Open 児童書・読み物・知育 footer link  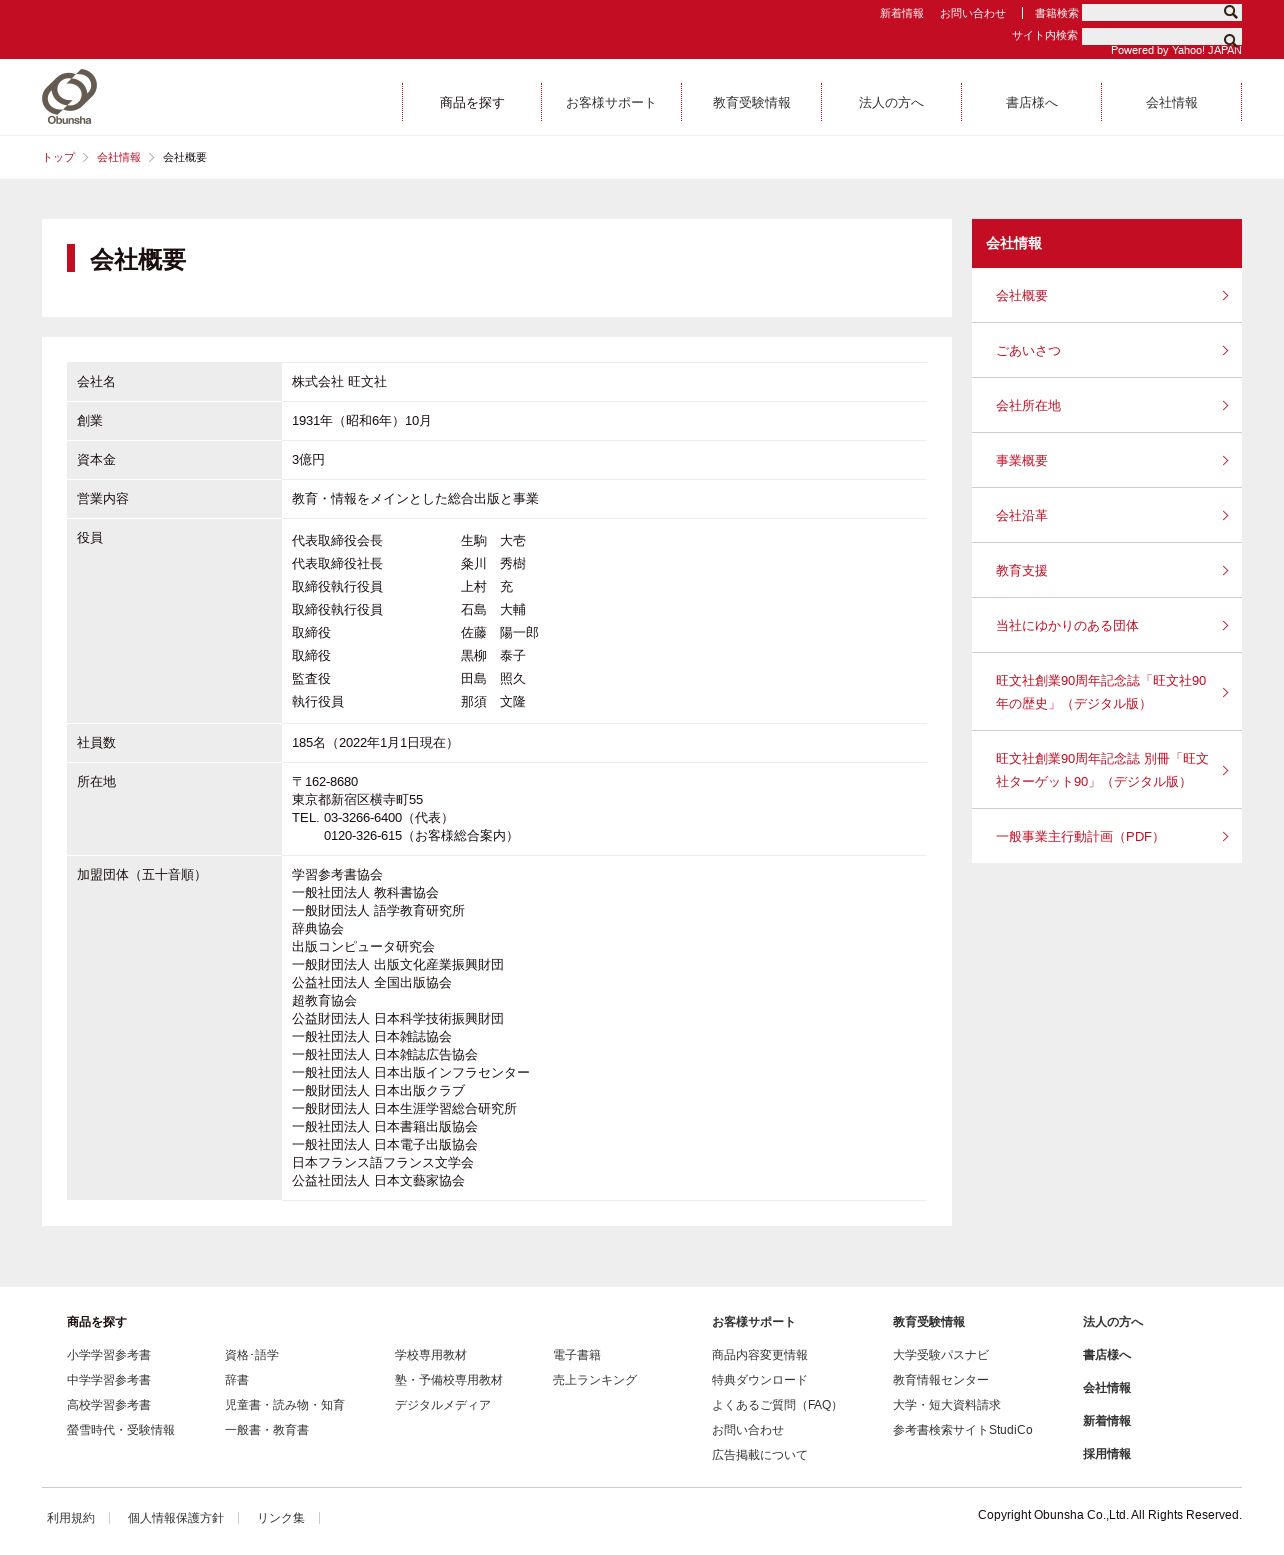285,1405
